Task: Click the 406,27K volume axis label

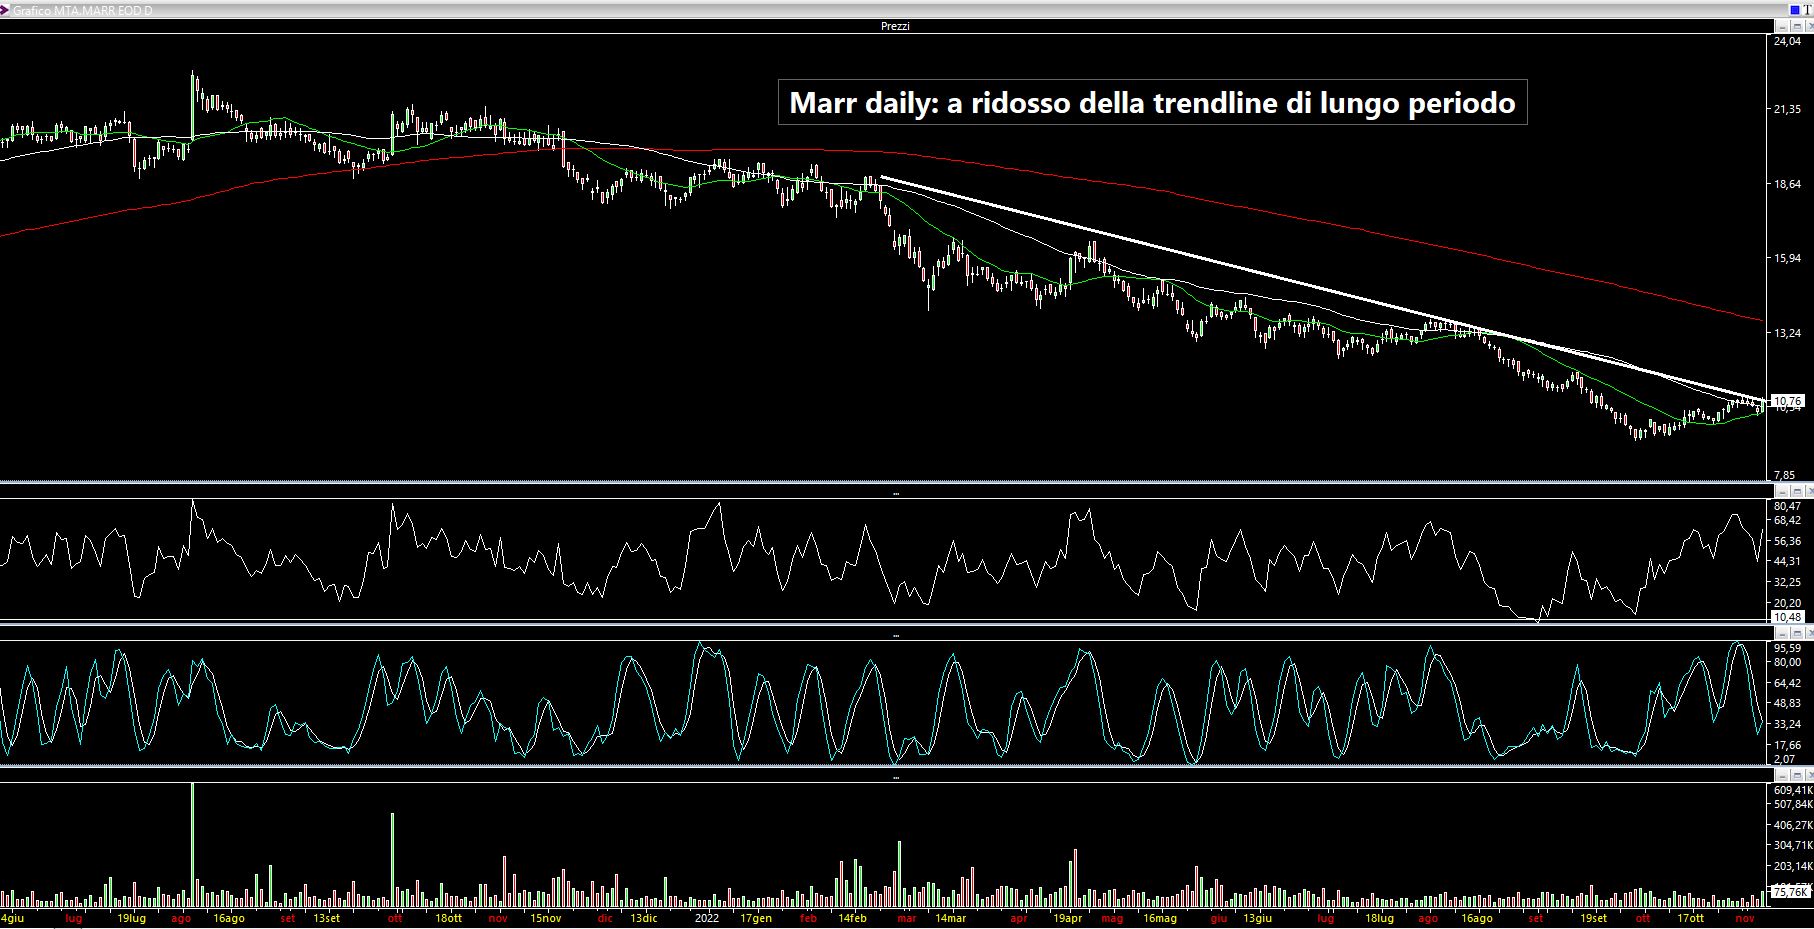Action: click(1793, 825)
